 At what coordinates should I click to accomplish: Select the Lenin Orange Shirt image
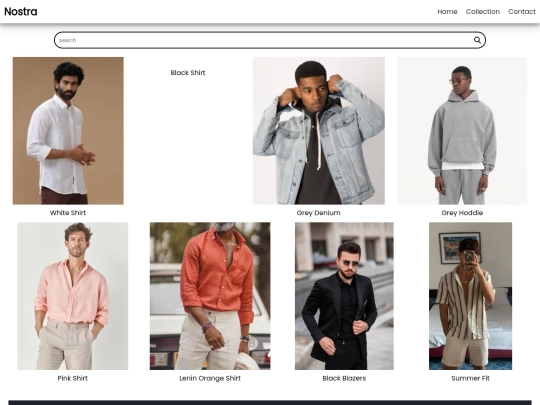tap(210, 296)
